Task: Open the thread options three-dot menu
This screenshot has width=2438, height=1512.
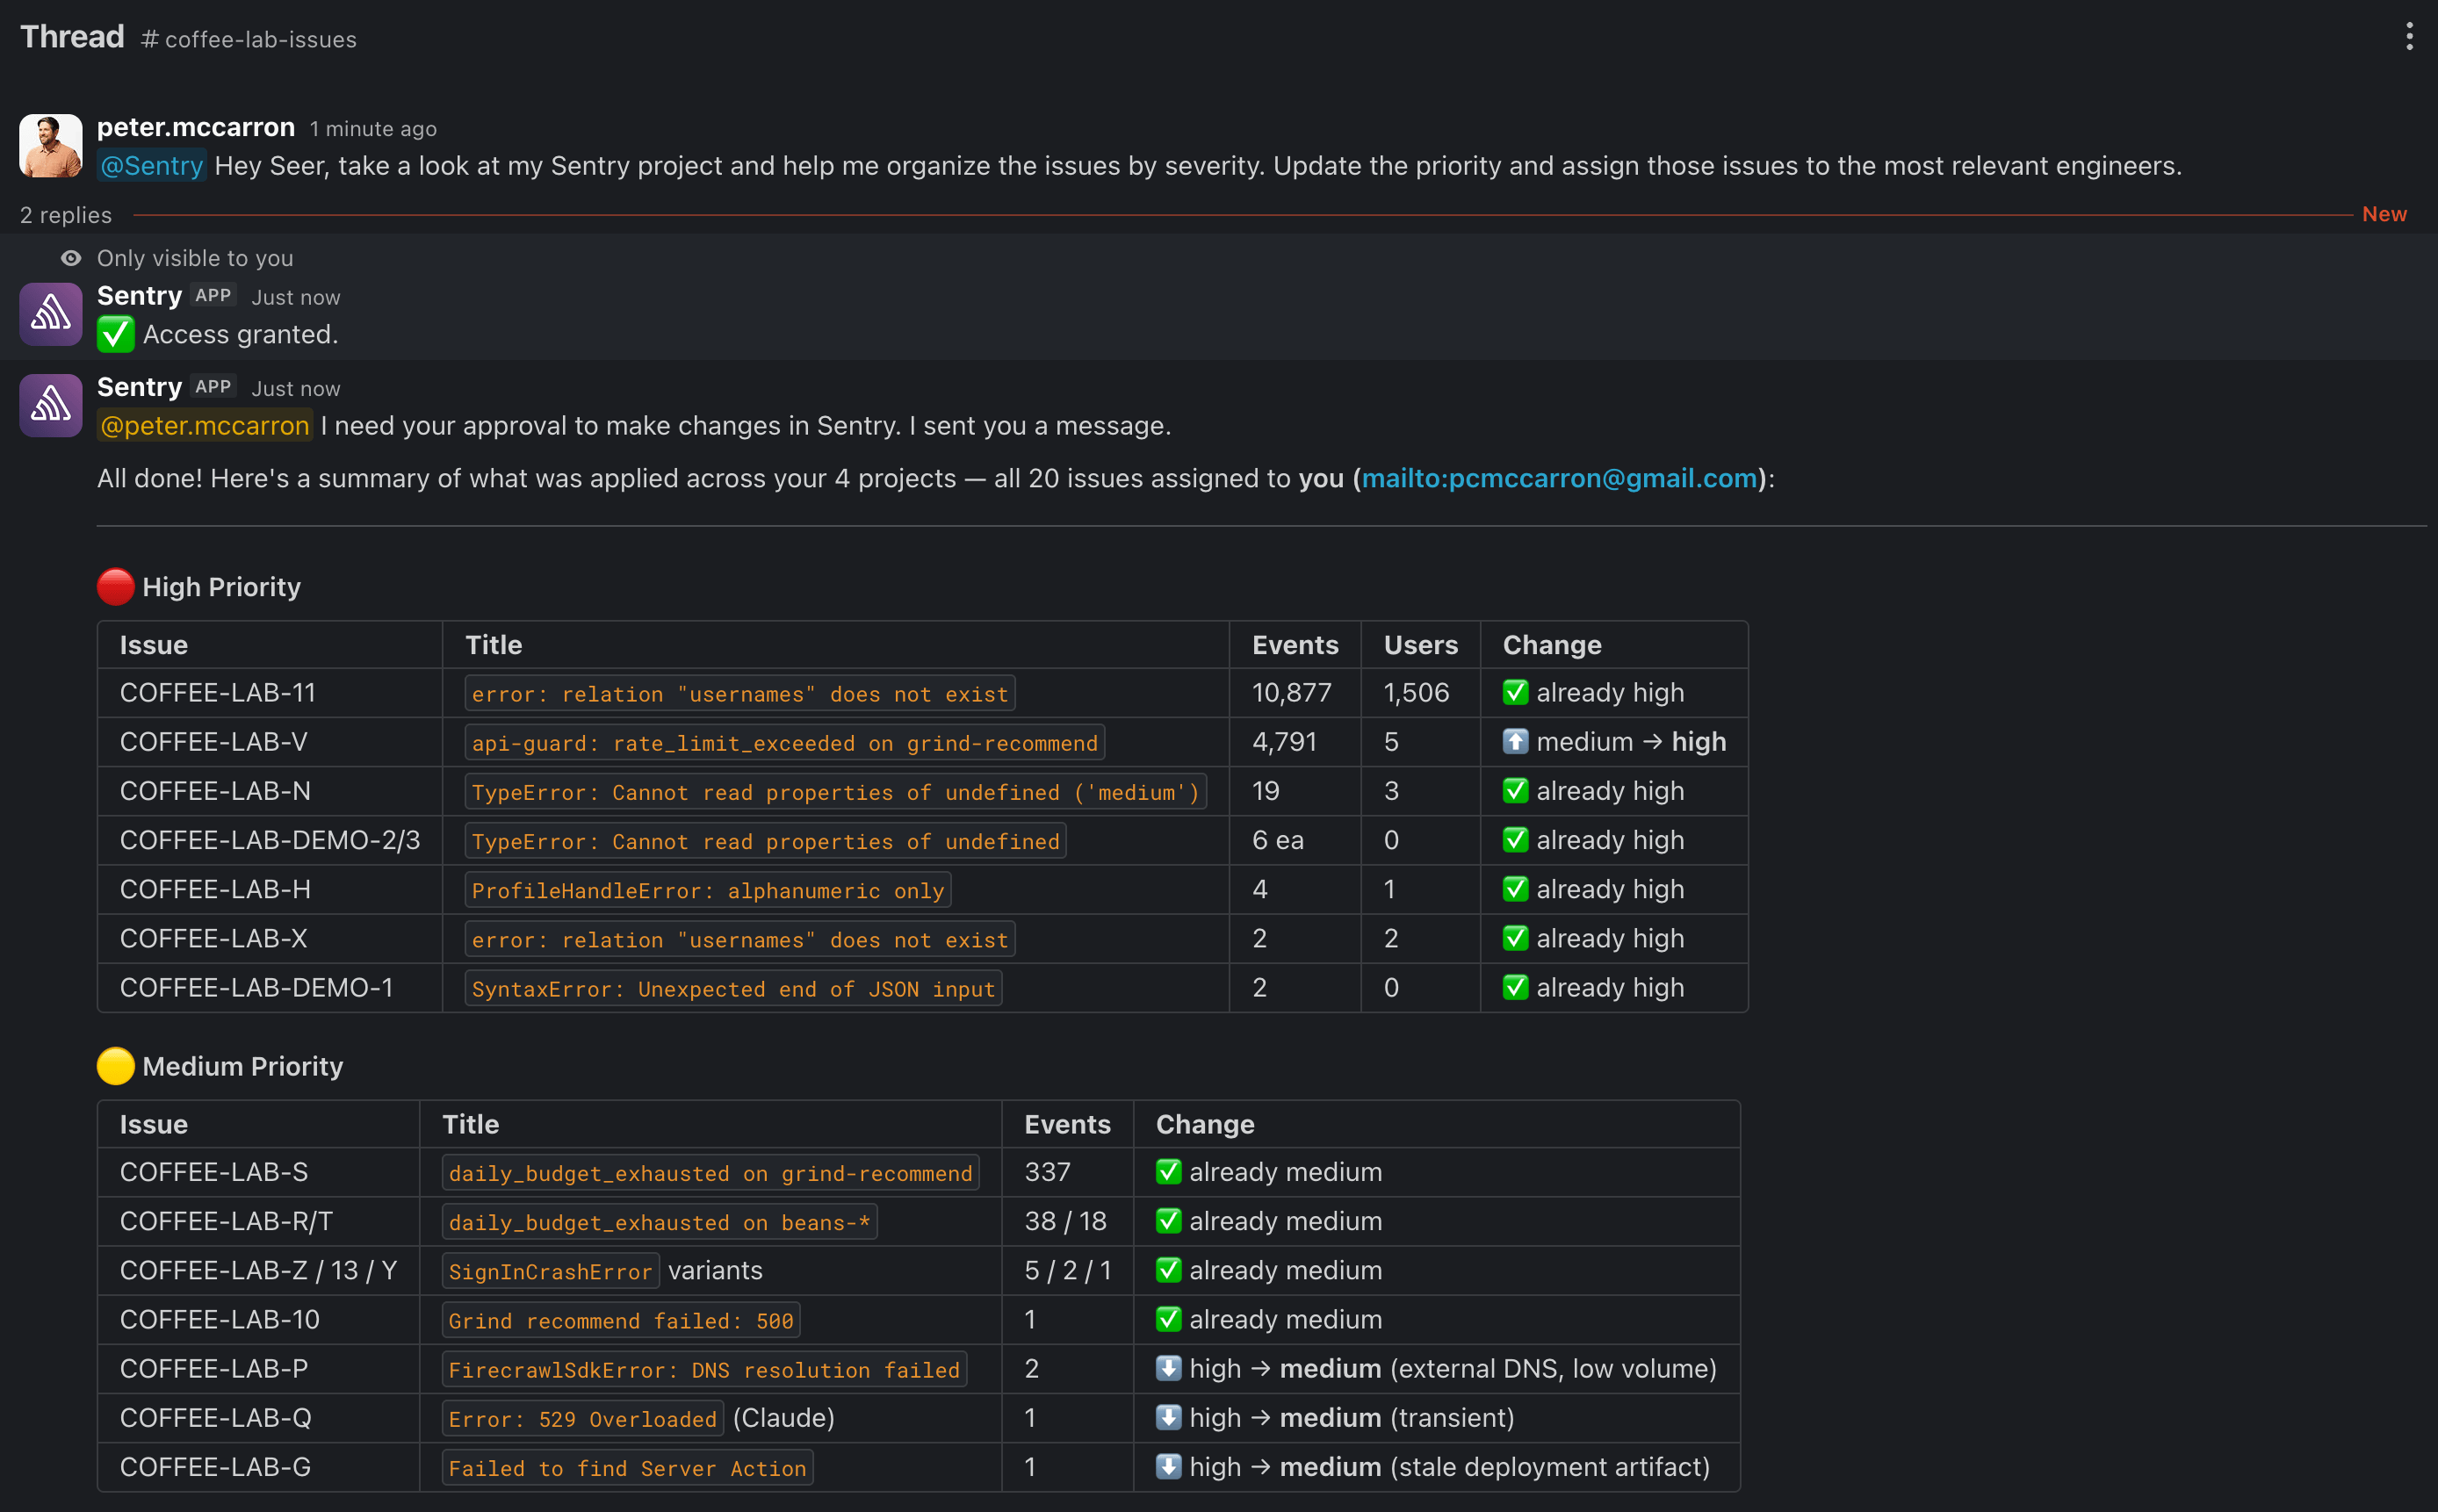Action: click(2409, 37)
